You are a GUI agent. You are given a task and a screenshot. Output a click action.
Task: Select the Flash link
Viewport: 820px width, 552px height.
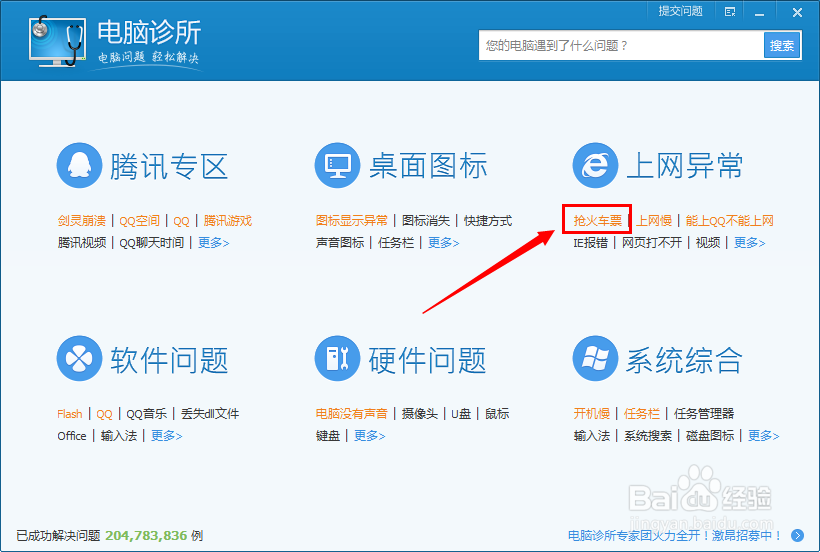[70, 414]
